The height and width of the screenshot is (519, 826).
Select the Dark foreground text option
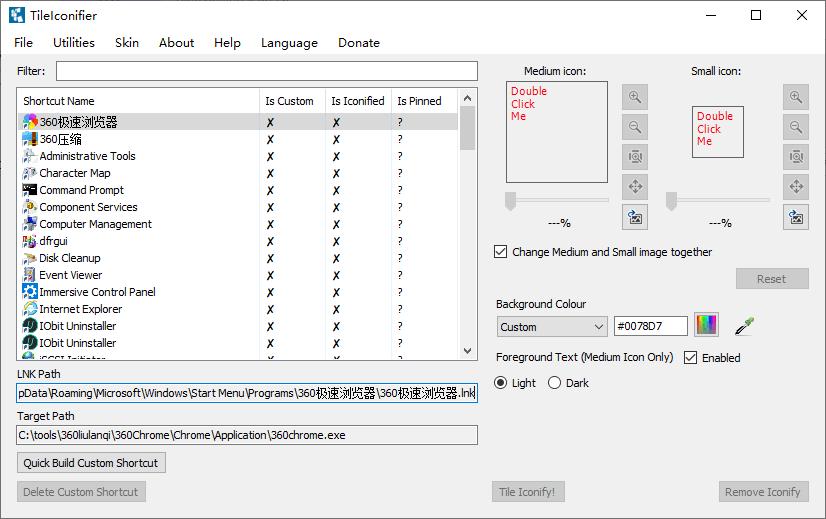pos(554,383)
